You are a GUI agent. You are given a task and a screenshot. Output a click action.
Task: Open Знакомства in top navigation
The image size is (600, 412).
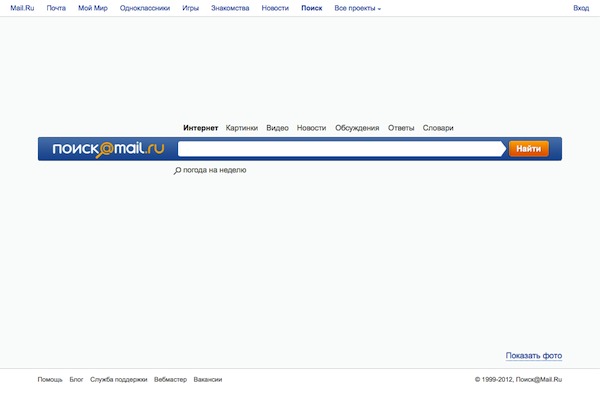(x=230, y=8)
